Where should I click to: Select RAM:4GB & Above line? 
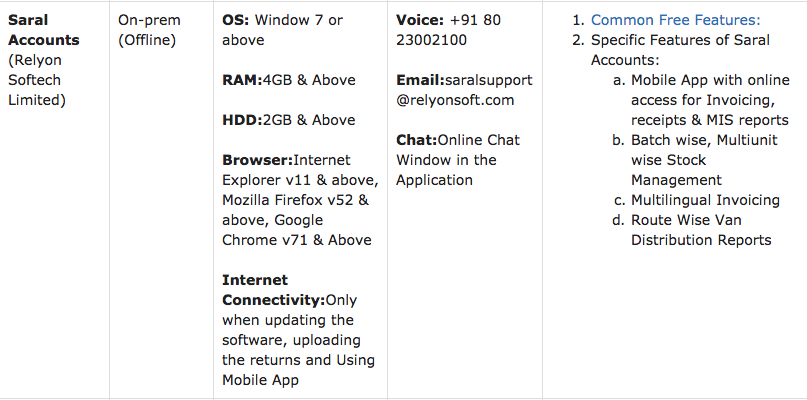(x=289, y=80)
